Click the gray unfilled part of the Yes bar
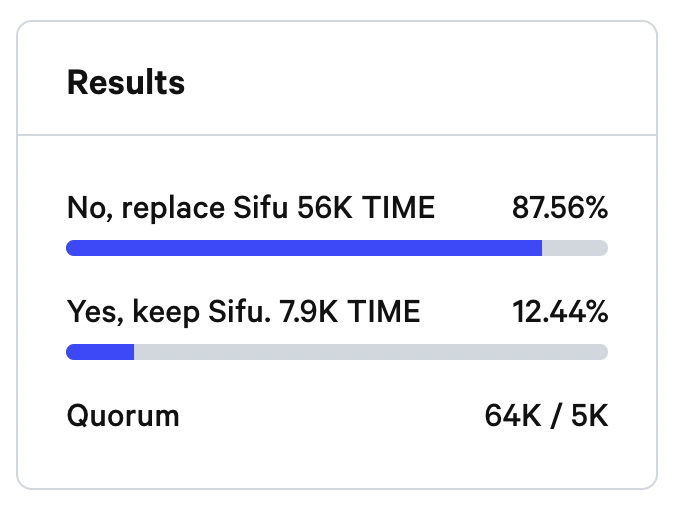674x520 pixels. click(370, 352)
